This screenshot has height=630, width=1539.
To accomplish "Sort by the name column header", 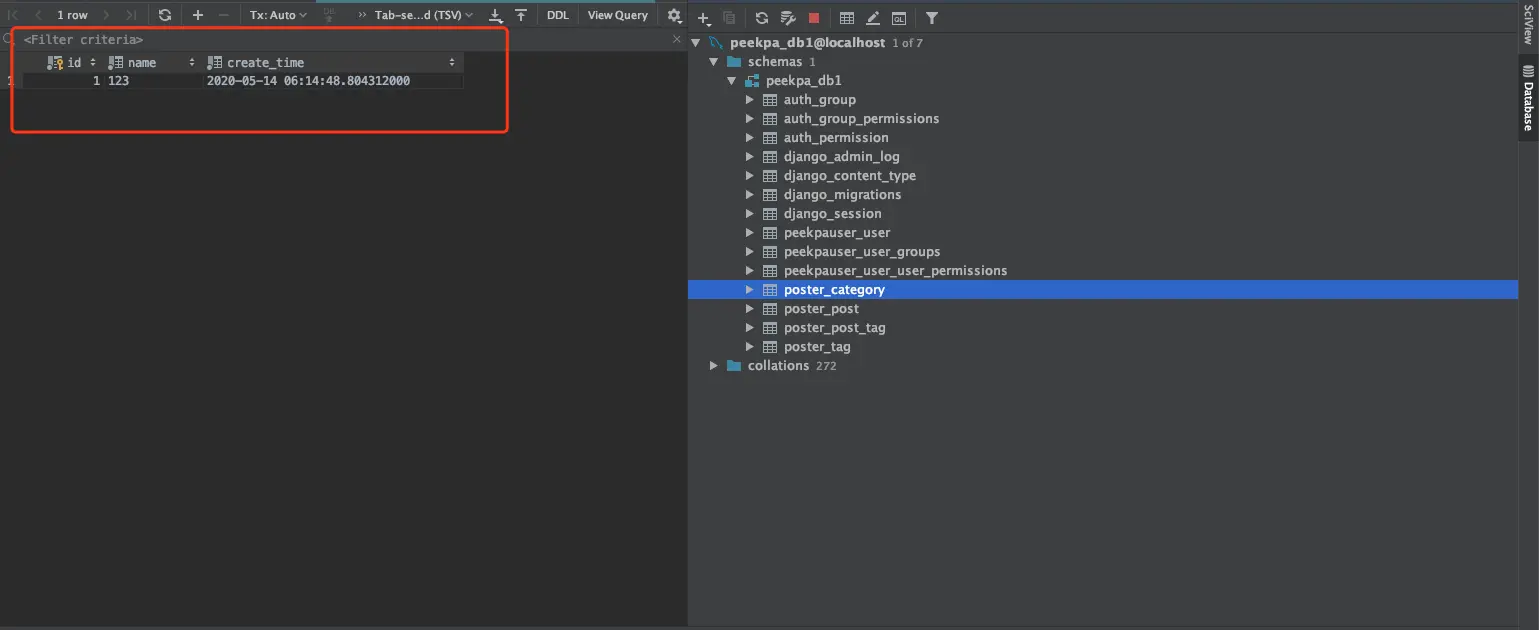I will [x=152, y=62].
